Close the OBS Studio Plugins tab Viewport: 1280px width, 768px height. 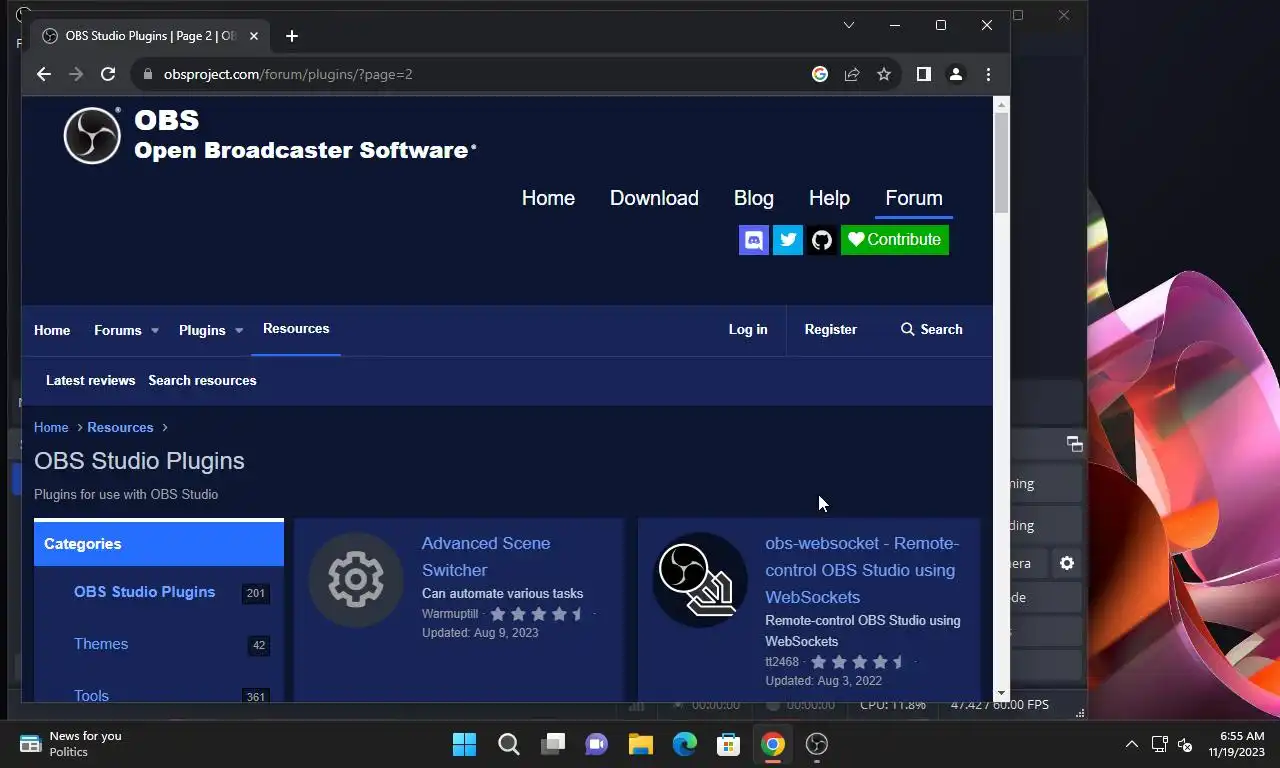[254, 36]
